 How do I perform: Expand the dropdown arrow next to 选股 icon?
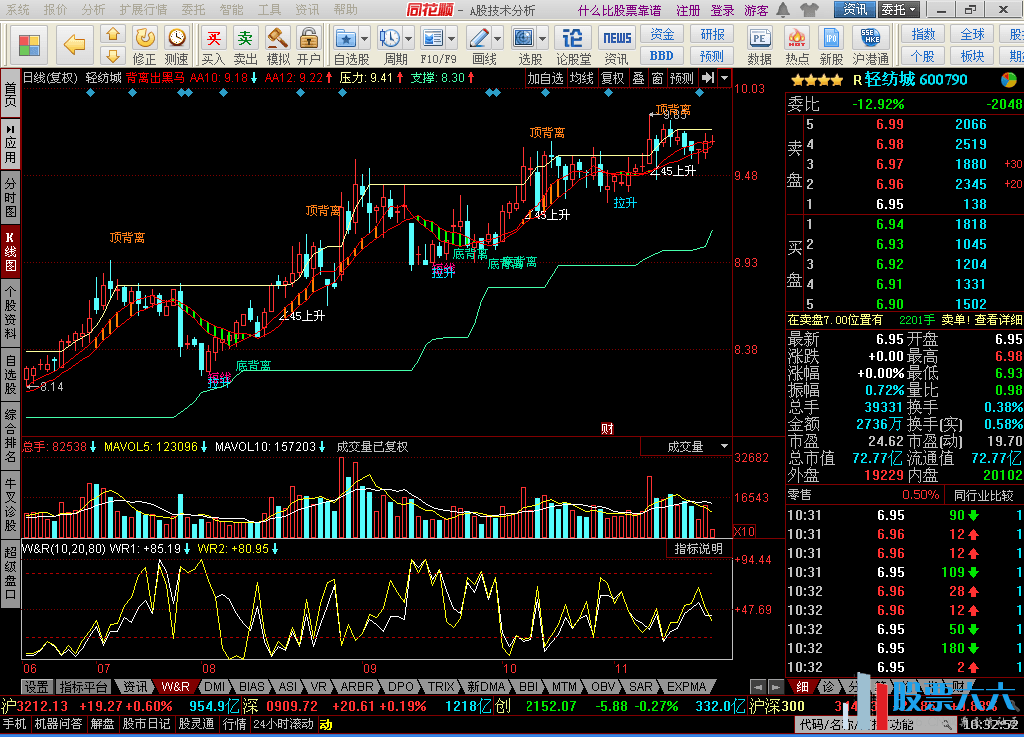click(543, 39)
